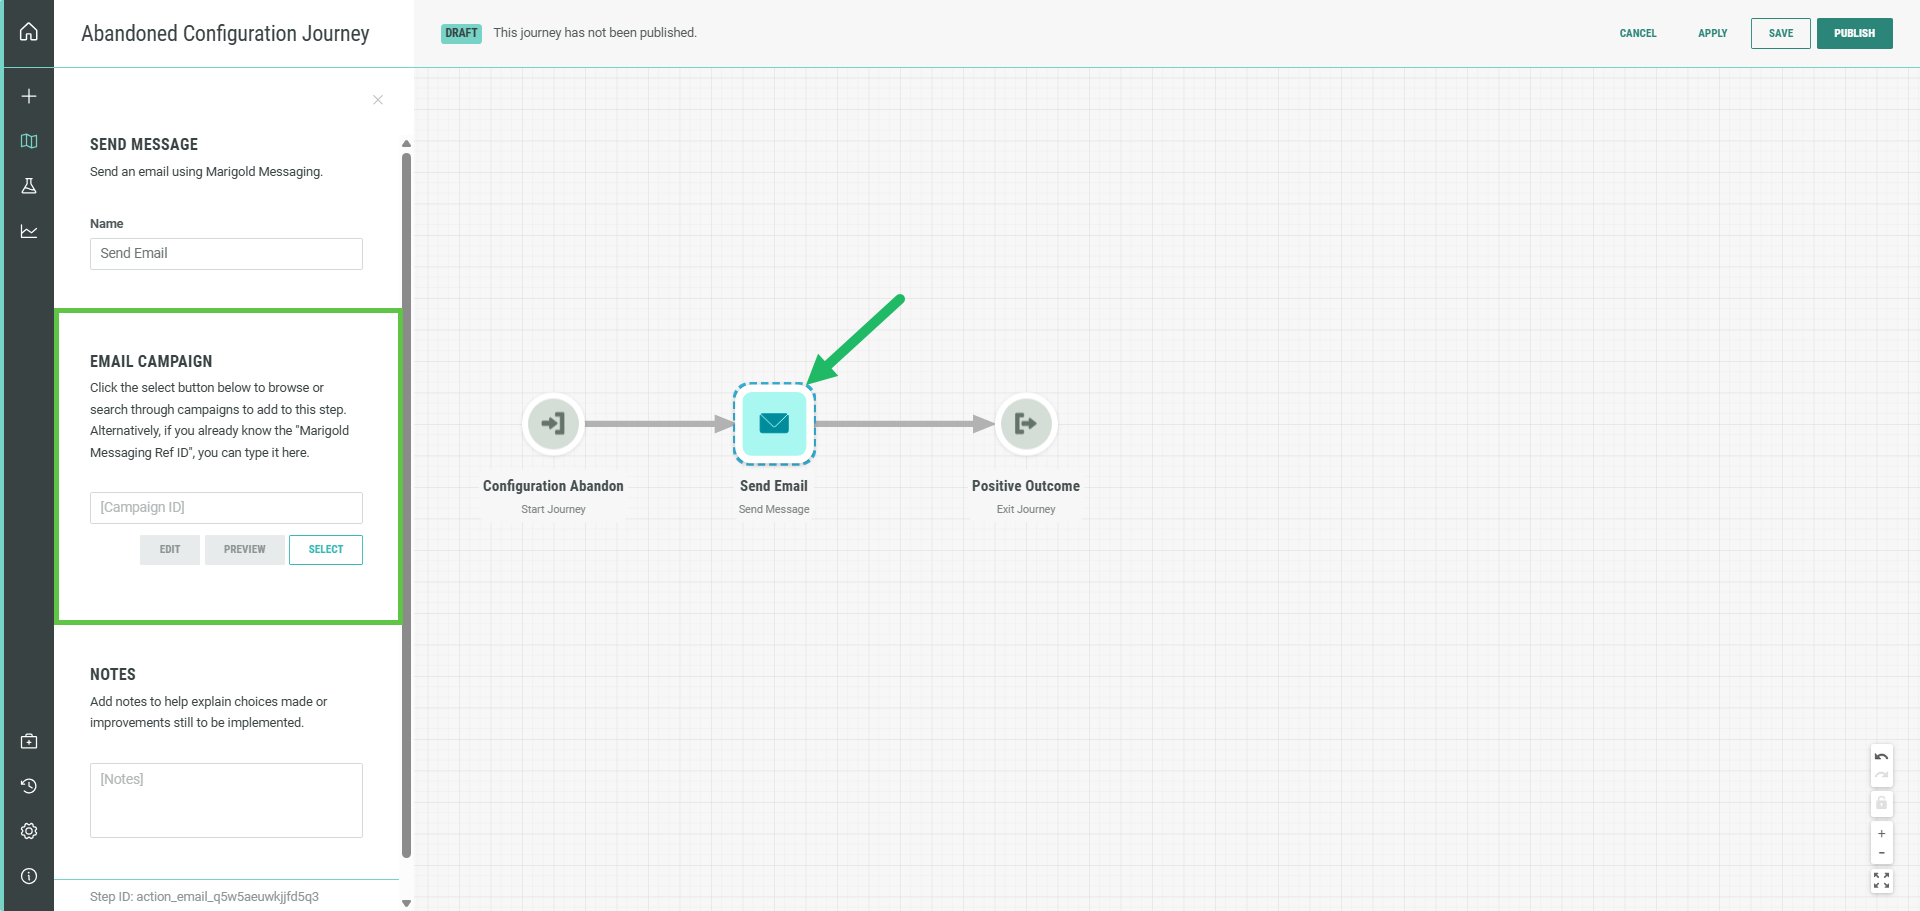Image resolution: width=1920 pixels, height=911 pixels.
Task: Click the Publish button
Action: click(x=1854, y=33)
